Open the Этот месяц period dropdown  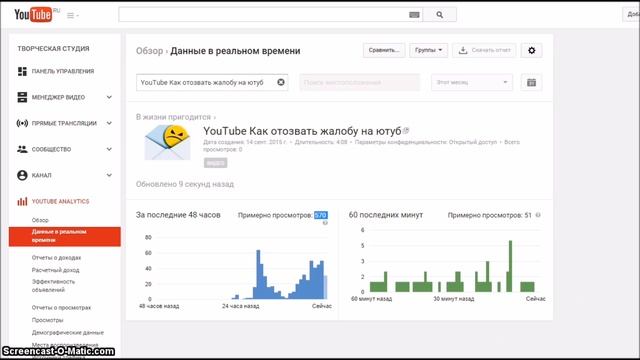tap(471, 82)
